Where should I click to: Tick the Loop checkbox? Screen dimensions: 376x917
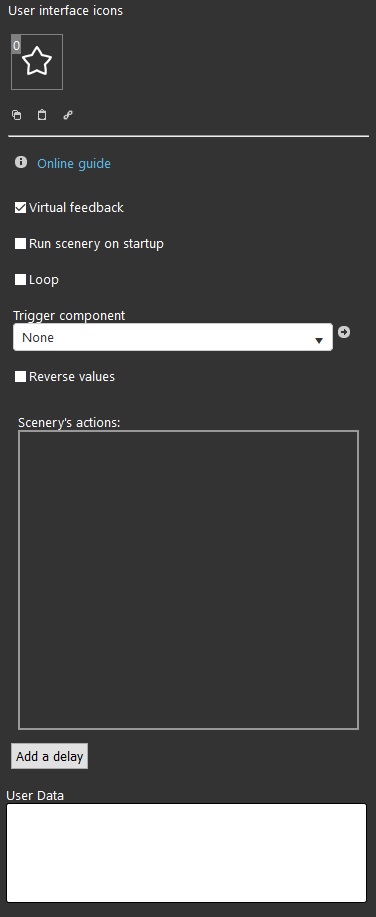[x=20, y=280]
